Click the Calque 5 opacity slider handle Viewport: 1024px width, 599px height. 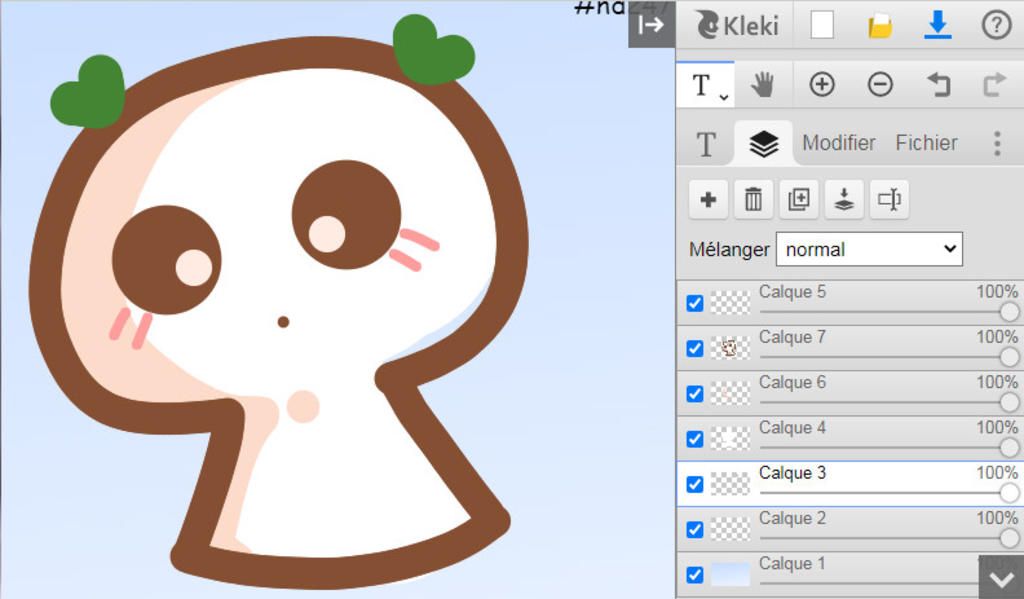coord(1009,312)
